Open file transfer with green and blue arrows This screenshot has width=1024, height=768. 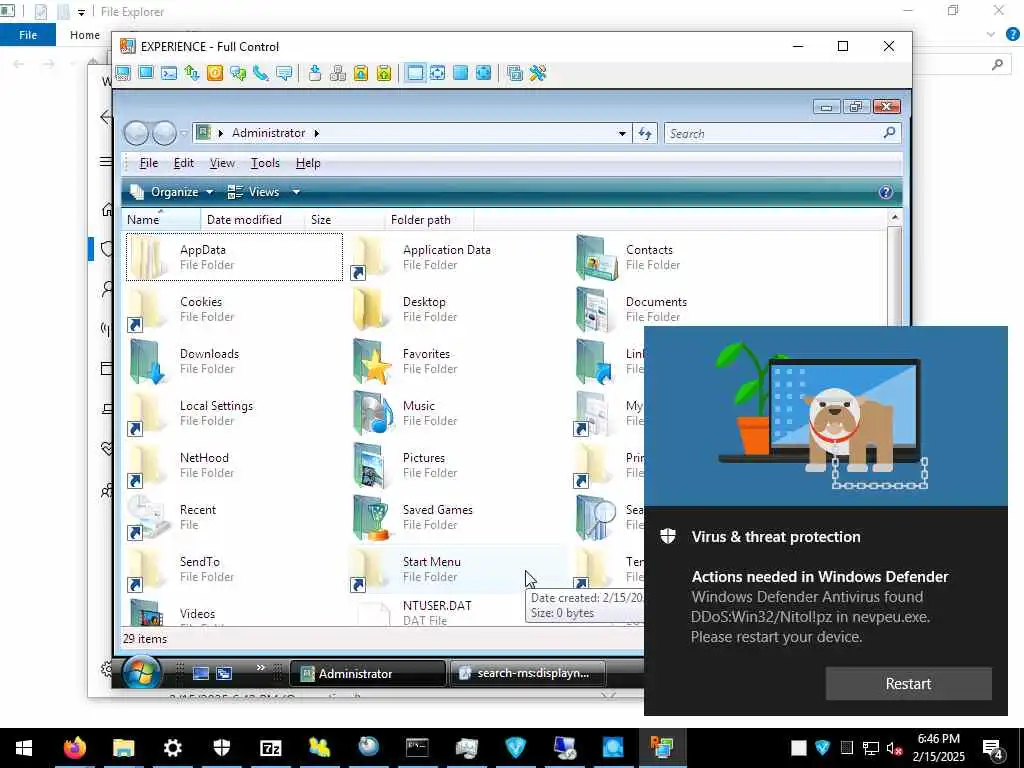pos(191,73)
